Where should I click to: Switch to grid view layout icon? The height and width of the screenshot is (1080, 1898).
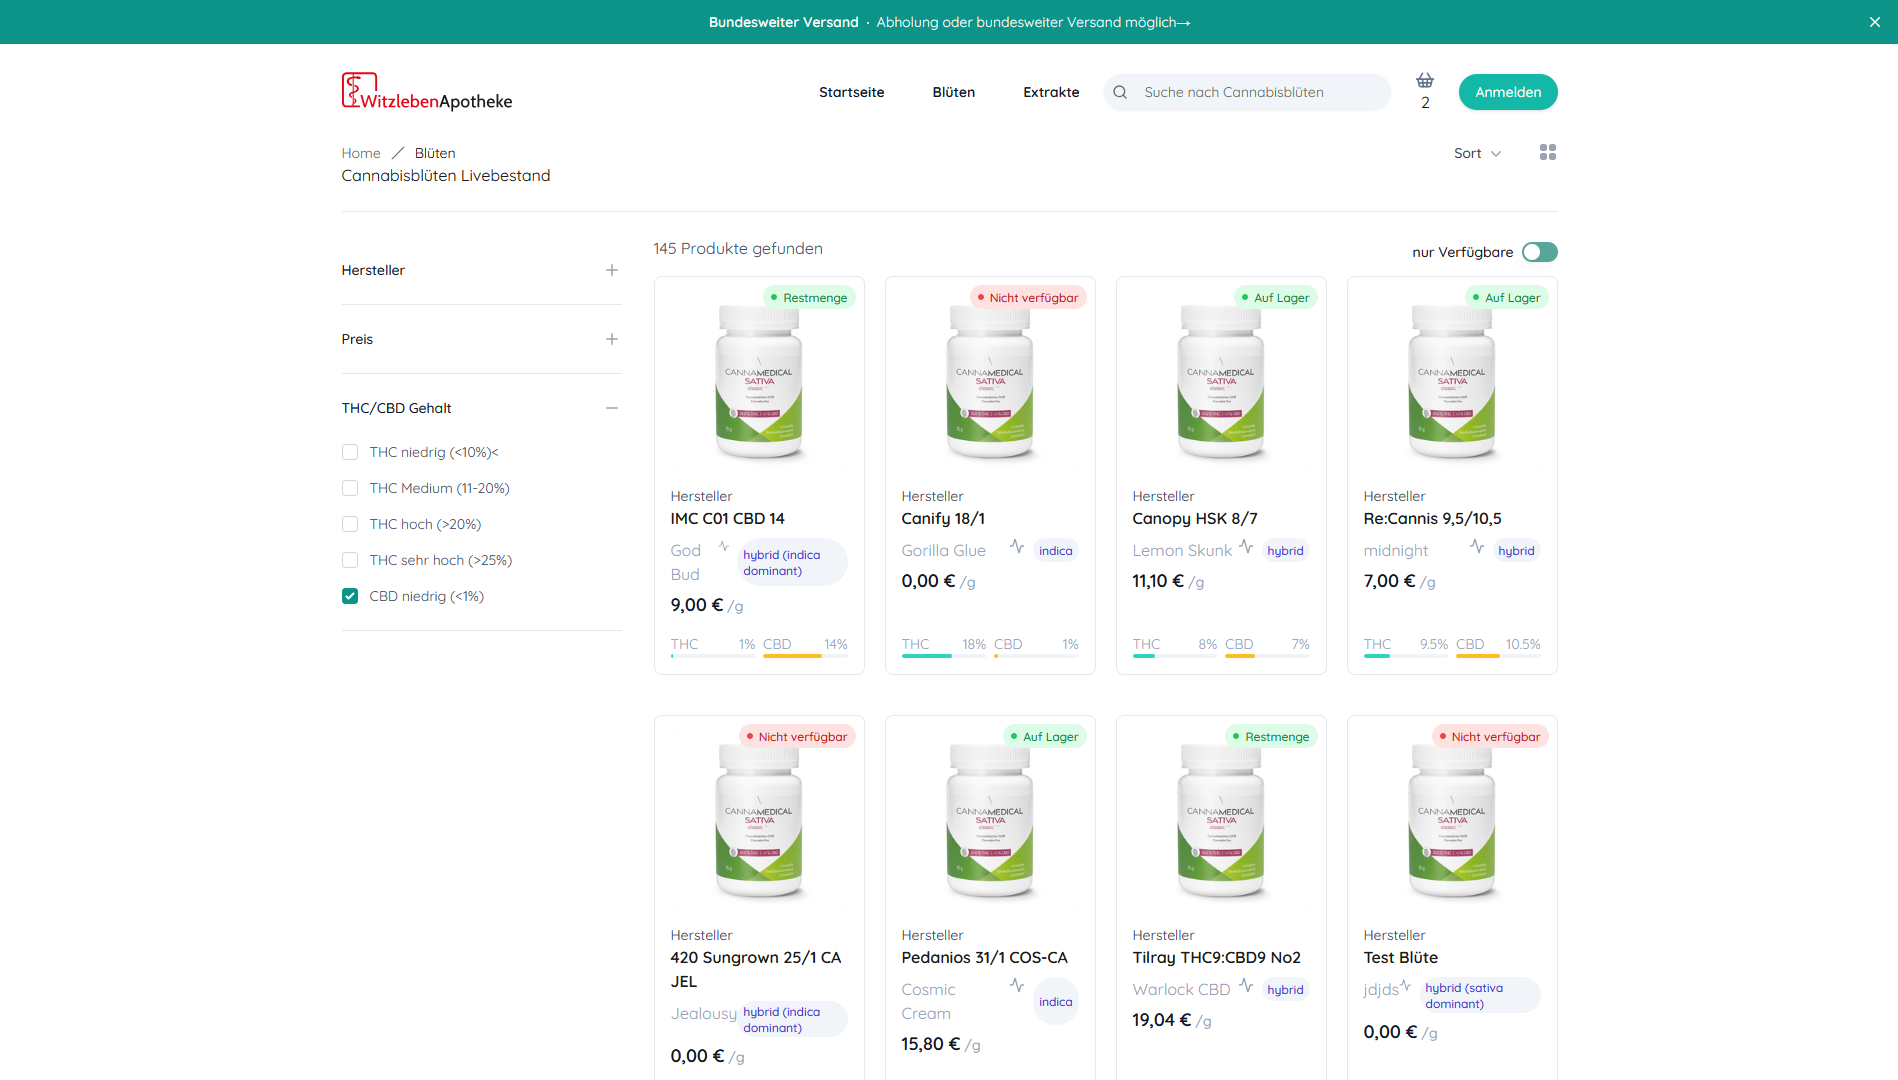(1548, 152)
